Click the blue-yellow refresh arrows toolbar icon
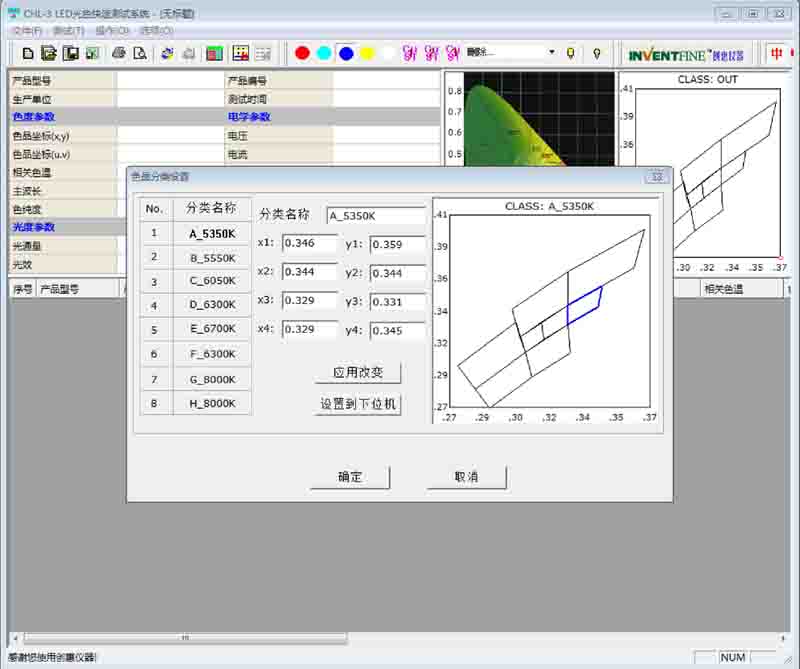Viewport: 800px width, 669px height. pos(167,53)
